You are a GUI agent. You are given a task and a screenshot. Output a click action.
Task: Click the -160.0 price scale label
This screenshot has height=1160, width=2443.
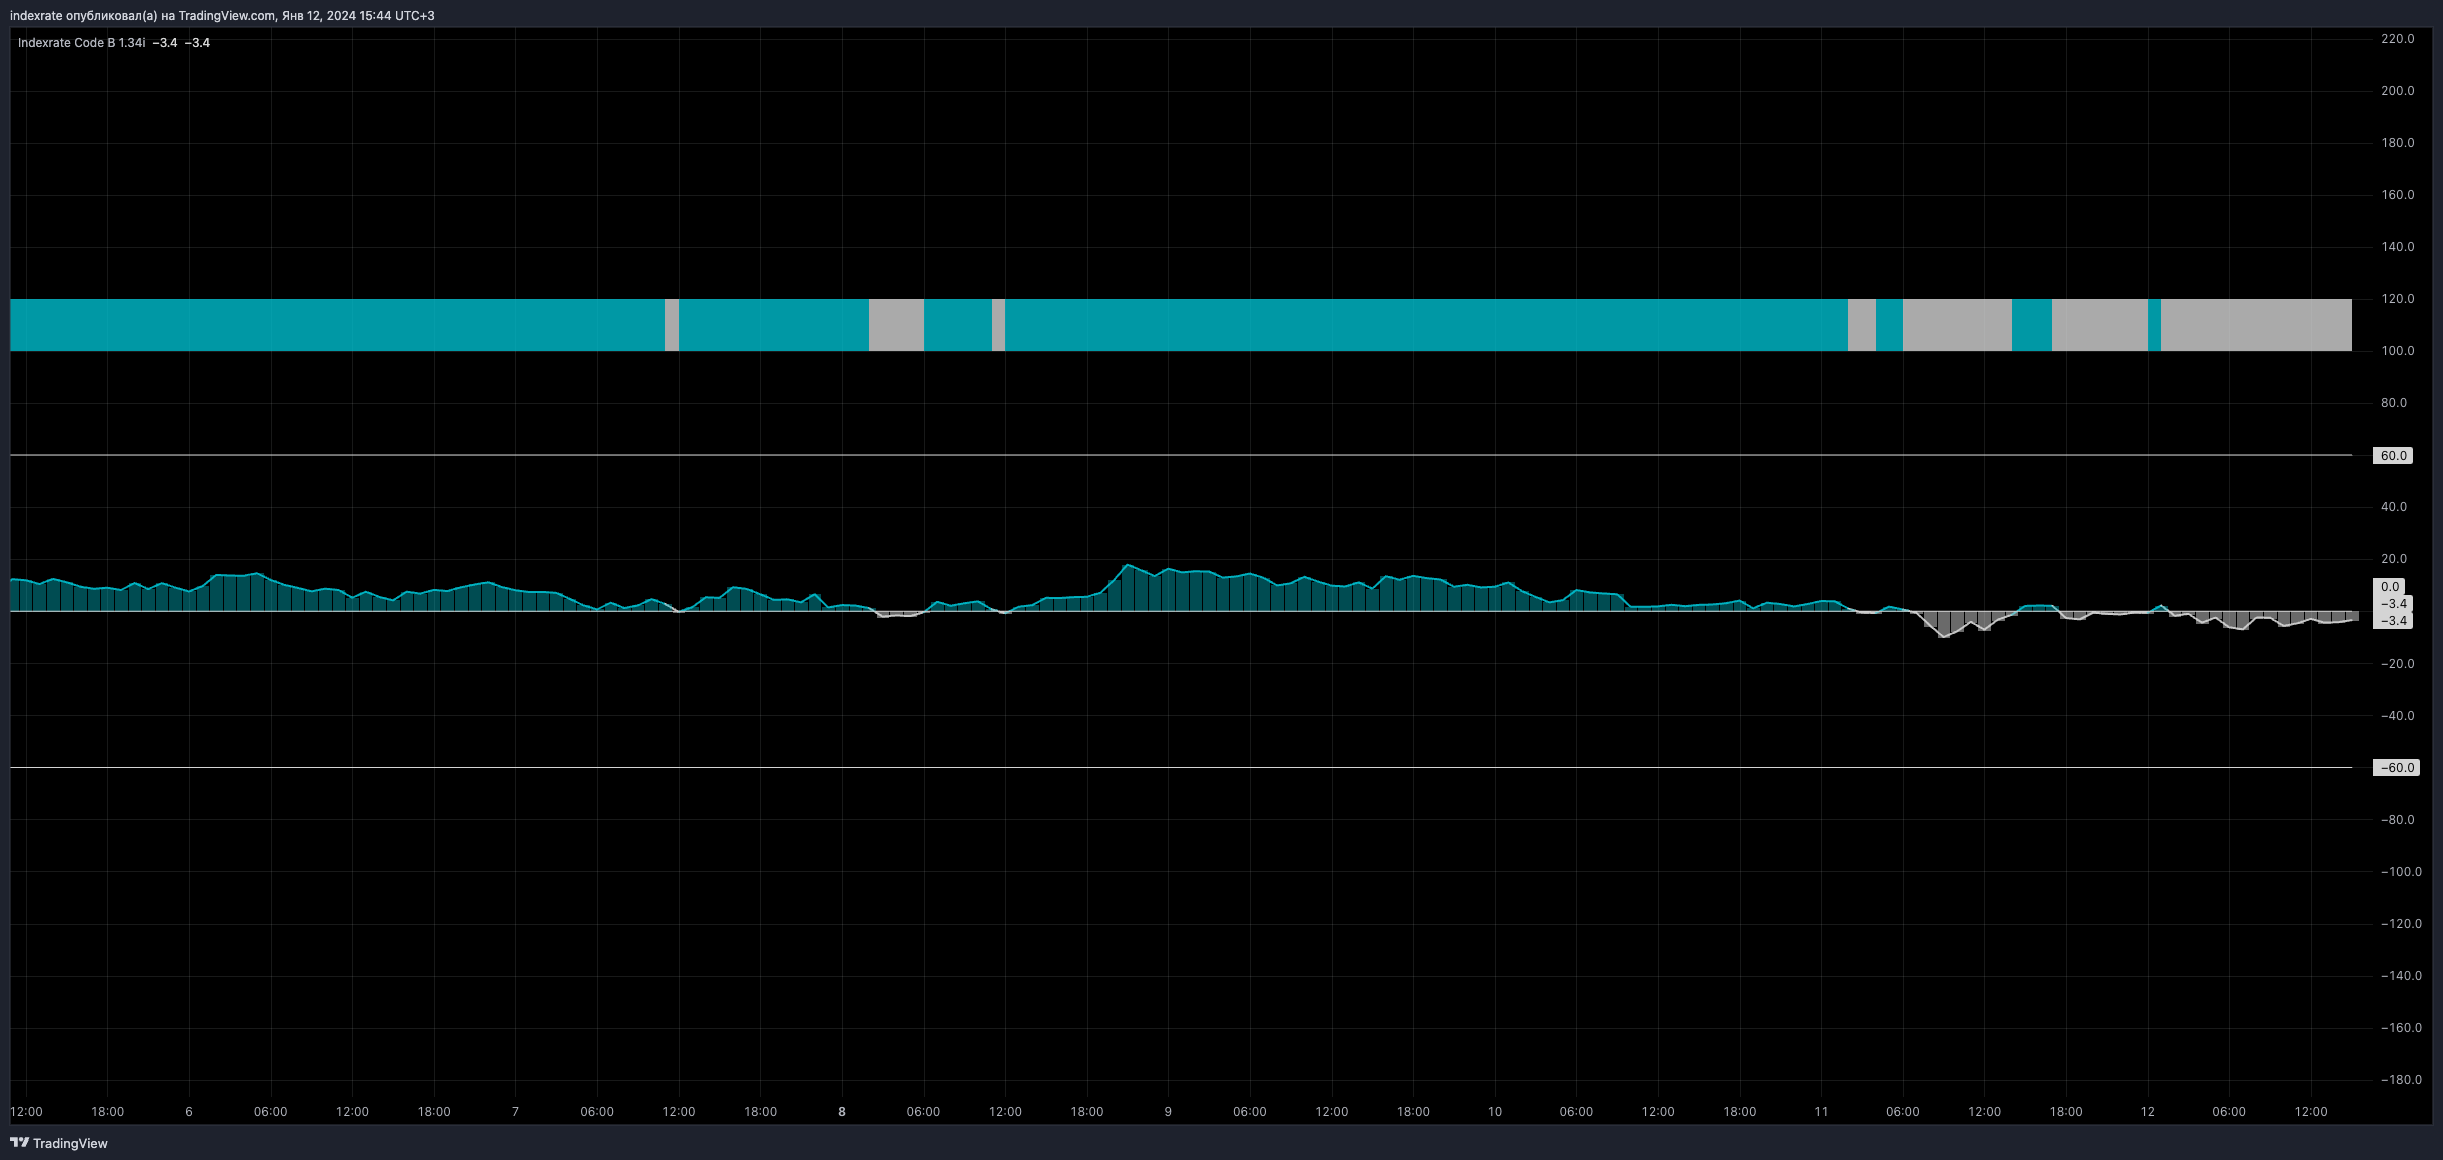(x=2400, y=1028)
